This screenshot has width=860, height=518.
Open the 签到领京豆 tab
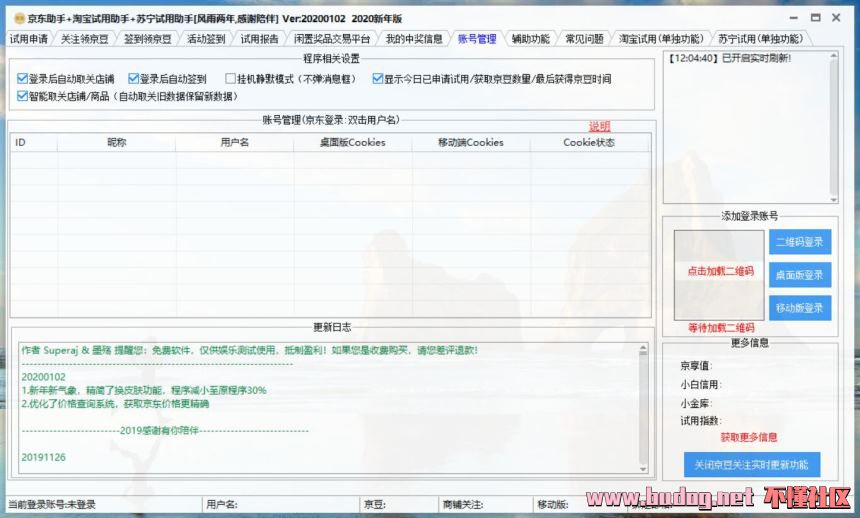(148, 39)
